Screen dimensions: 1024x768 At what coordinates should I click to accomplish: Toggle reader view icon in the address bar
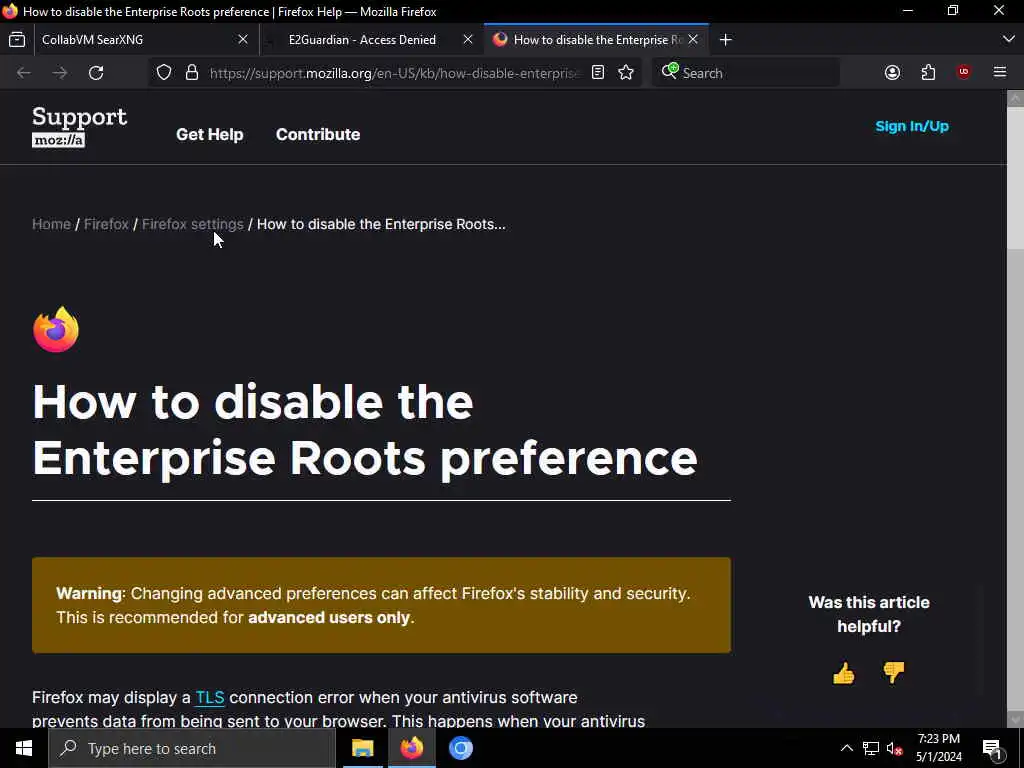pos(598,72)
